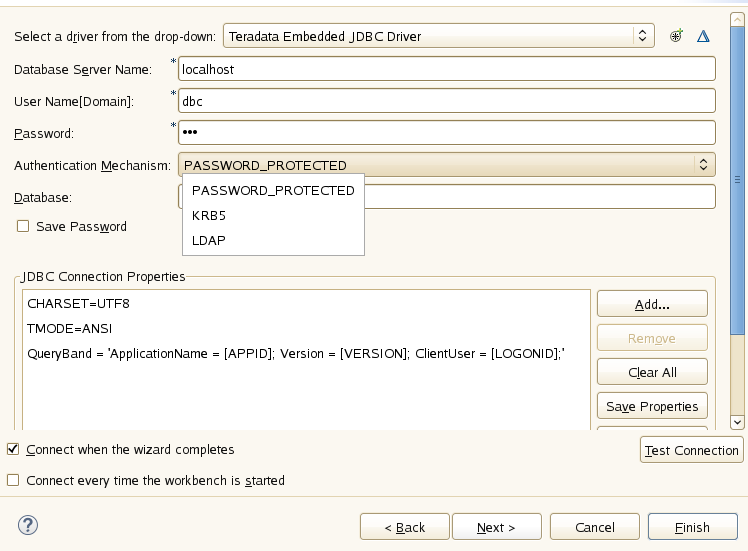Screen dimensions: 748x551
Task: Open the Teradata Embedded JDBC Driver drop-down
Action: point(438,36)
